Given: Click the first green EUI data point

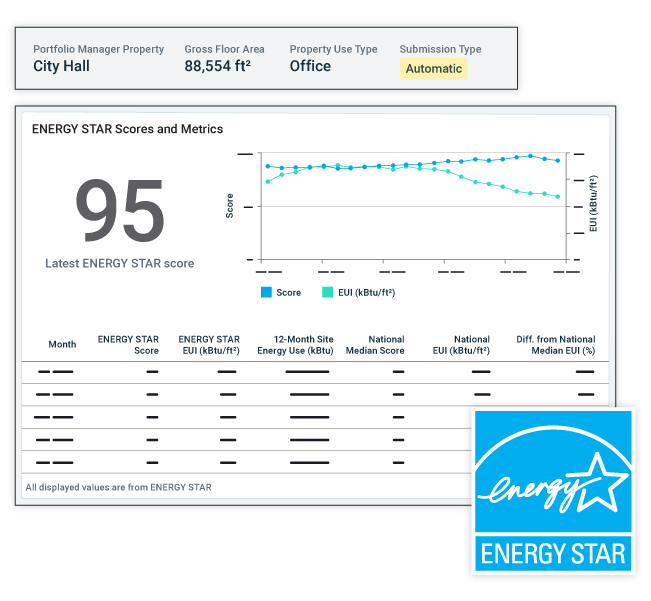Looking at the screenshot, I should pos(268,181).
